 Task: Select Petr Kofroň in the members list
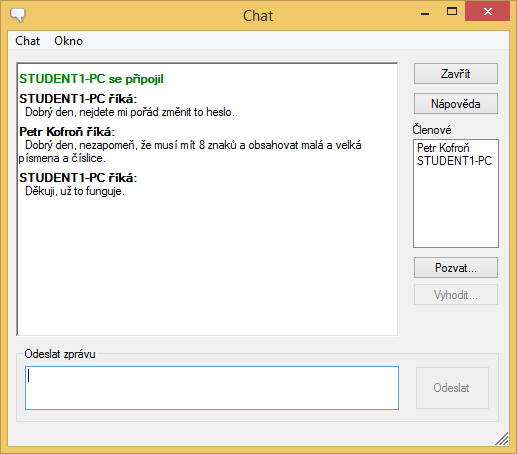coord(443,148)
